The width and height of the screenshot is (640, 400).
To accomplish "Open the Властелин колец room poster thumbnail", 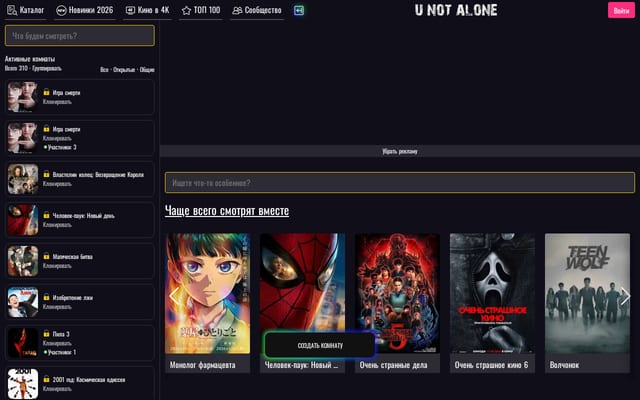I will coord(23,179).
